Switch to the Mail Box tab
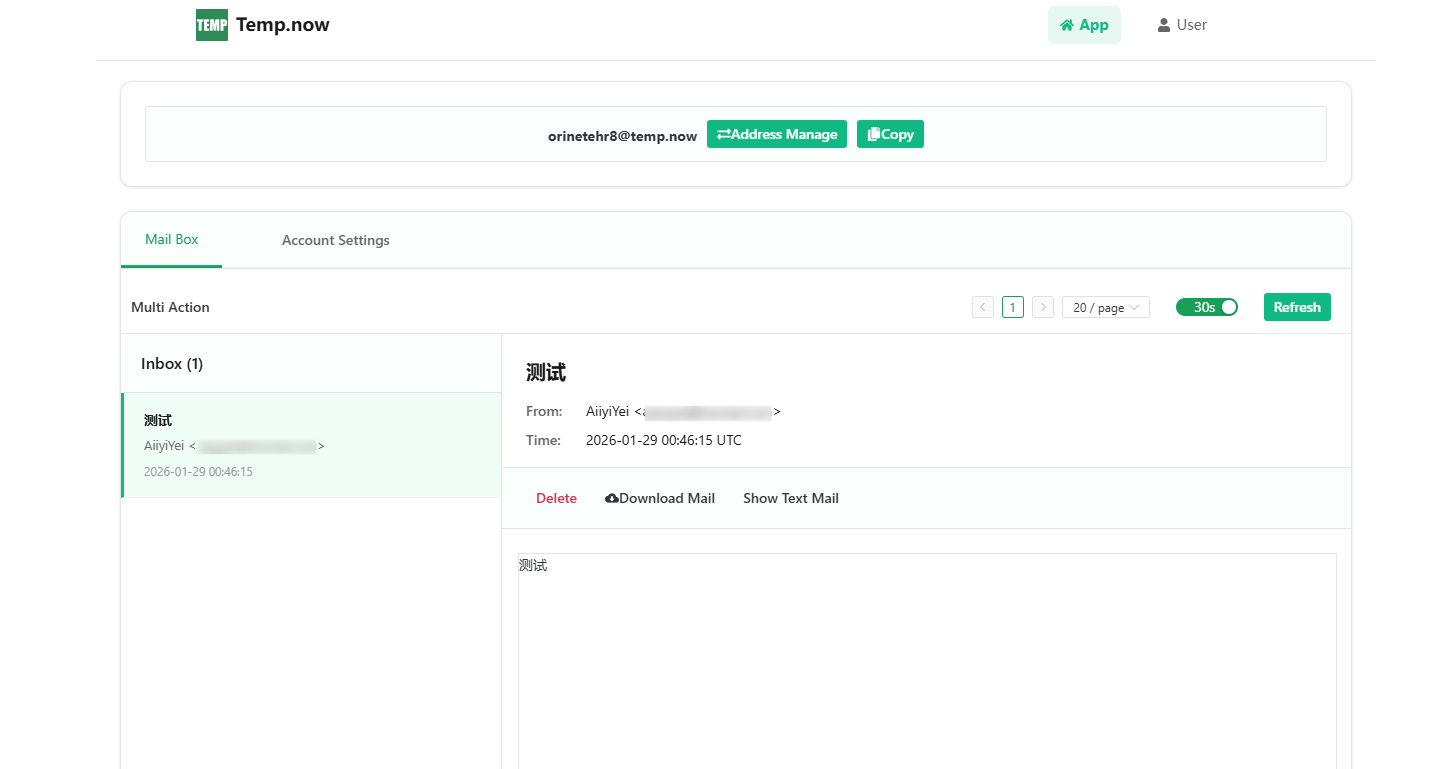 [x=172, y=240]
